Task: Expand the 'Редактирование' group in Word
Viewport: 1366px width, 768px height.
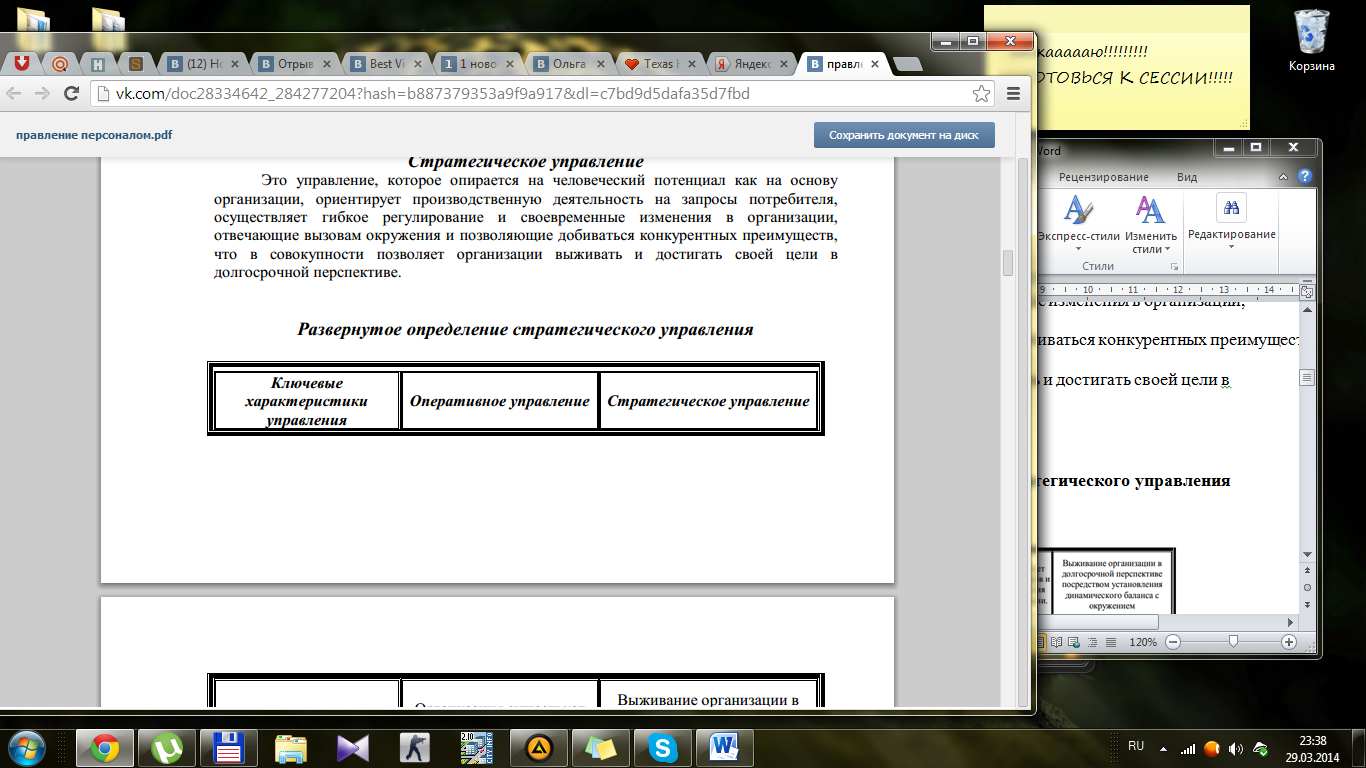Action: pyautogui.click(x=1231, y=222)
